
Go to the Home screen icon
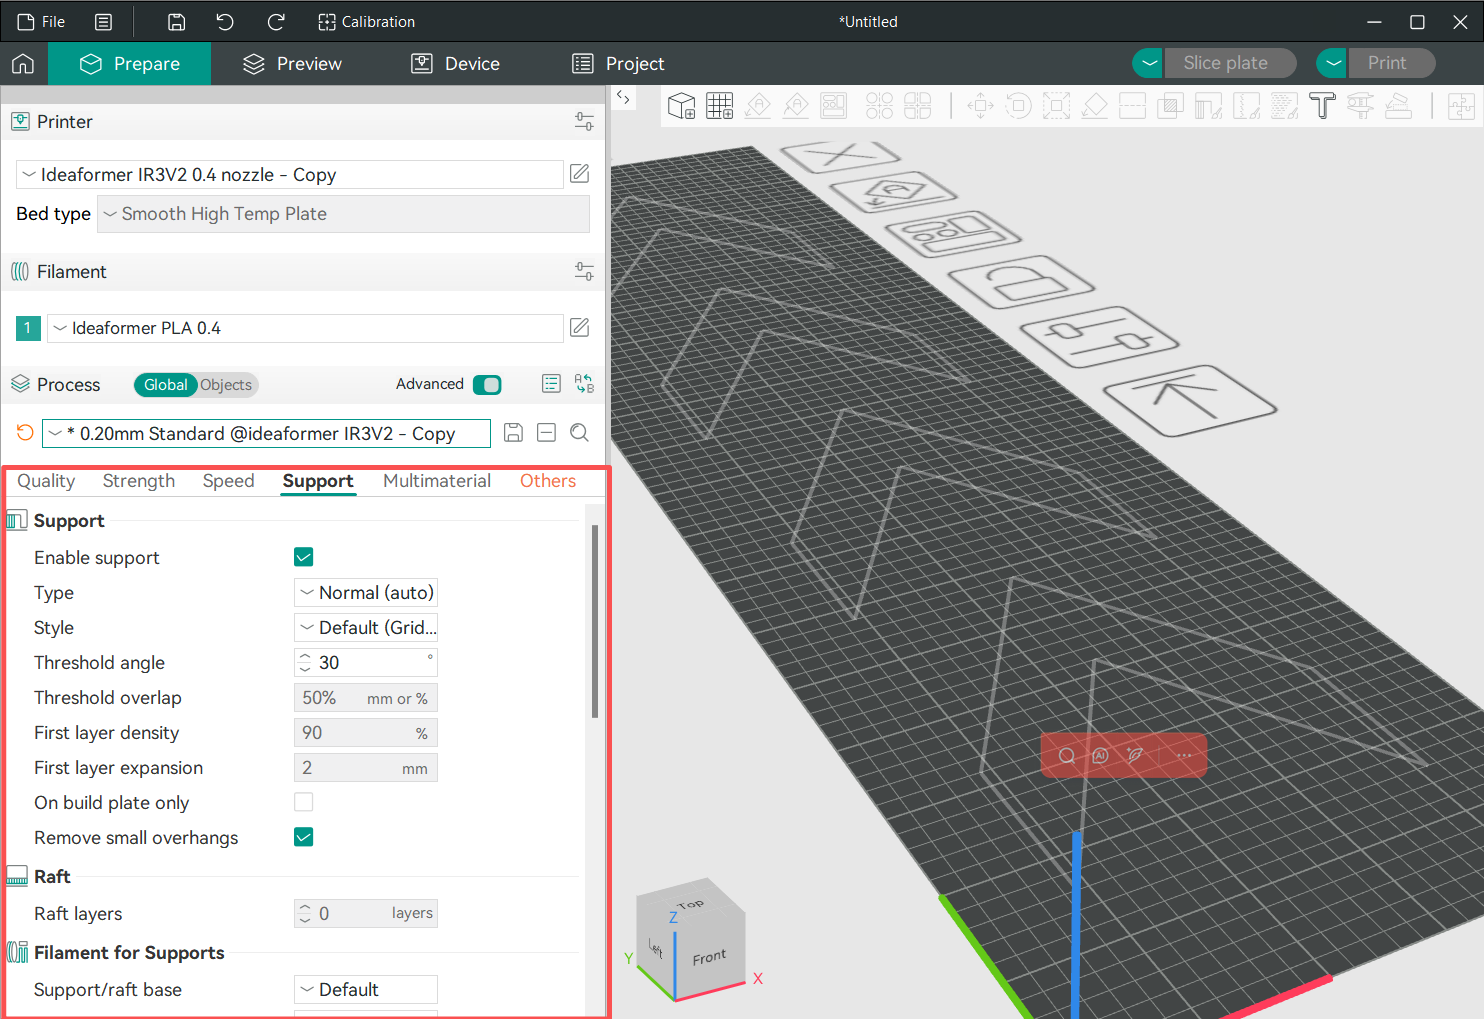pyautogui.click(x=23, y=64)
